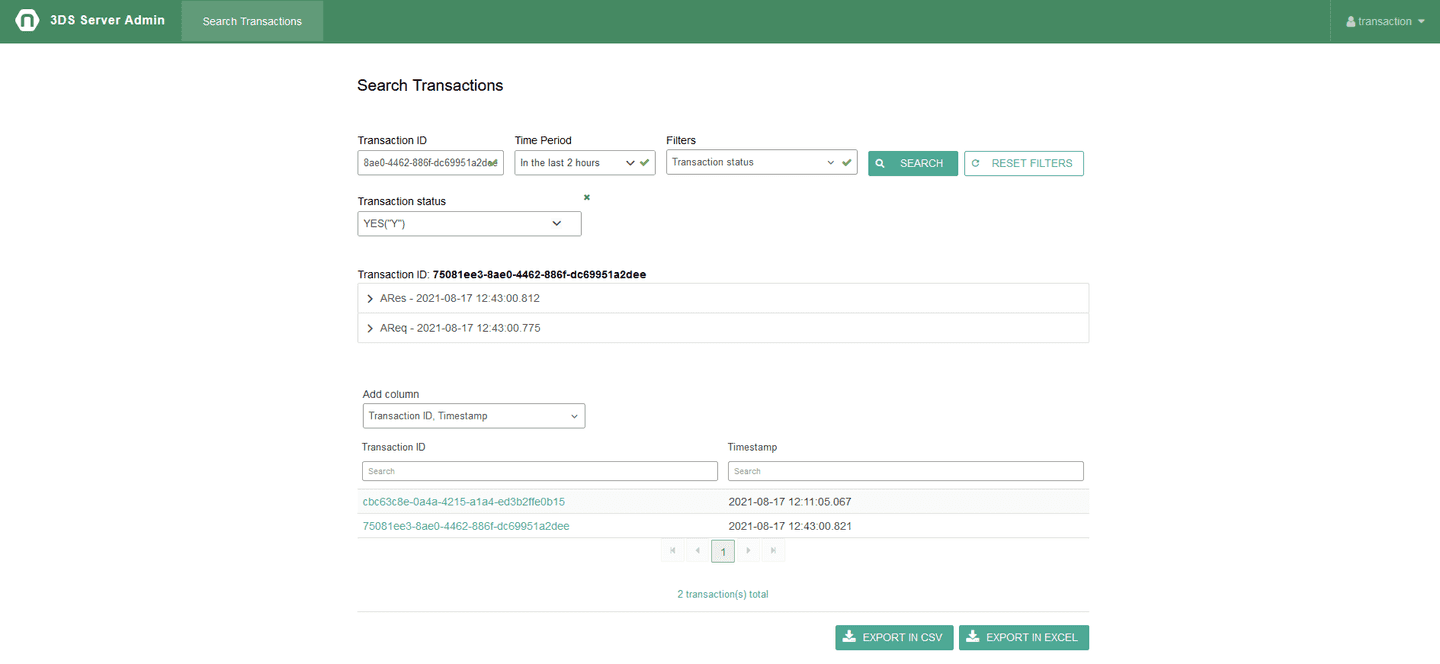Jump to the first page with the pagination icon
Image resolution: width=1440 pixels, height=664 pixels.
(672, 550)
